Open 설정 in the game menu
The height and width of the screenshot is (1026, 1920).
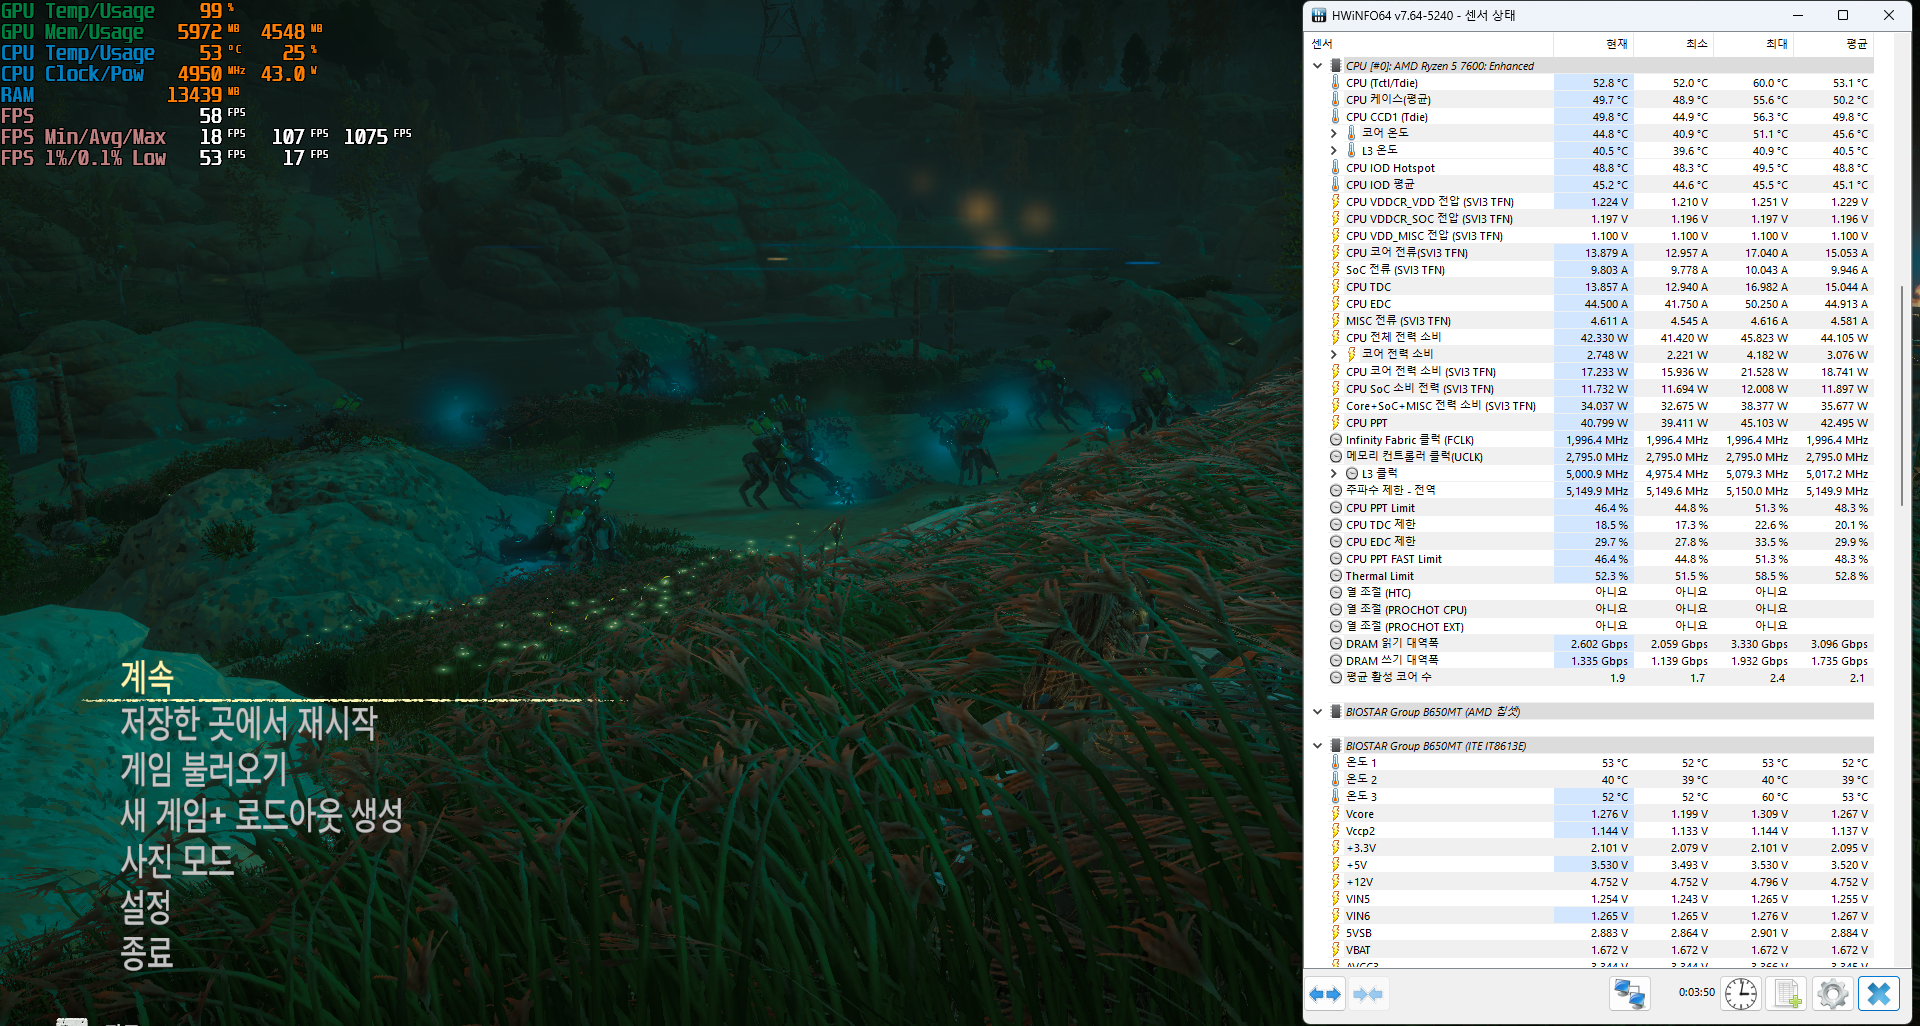pos(146,907)
